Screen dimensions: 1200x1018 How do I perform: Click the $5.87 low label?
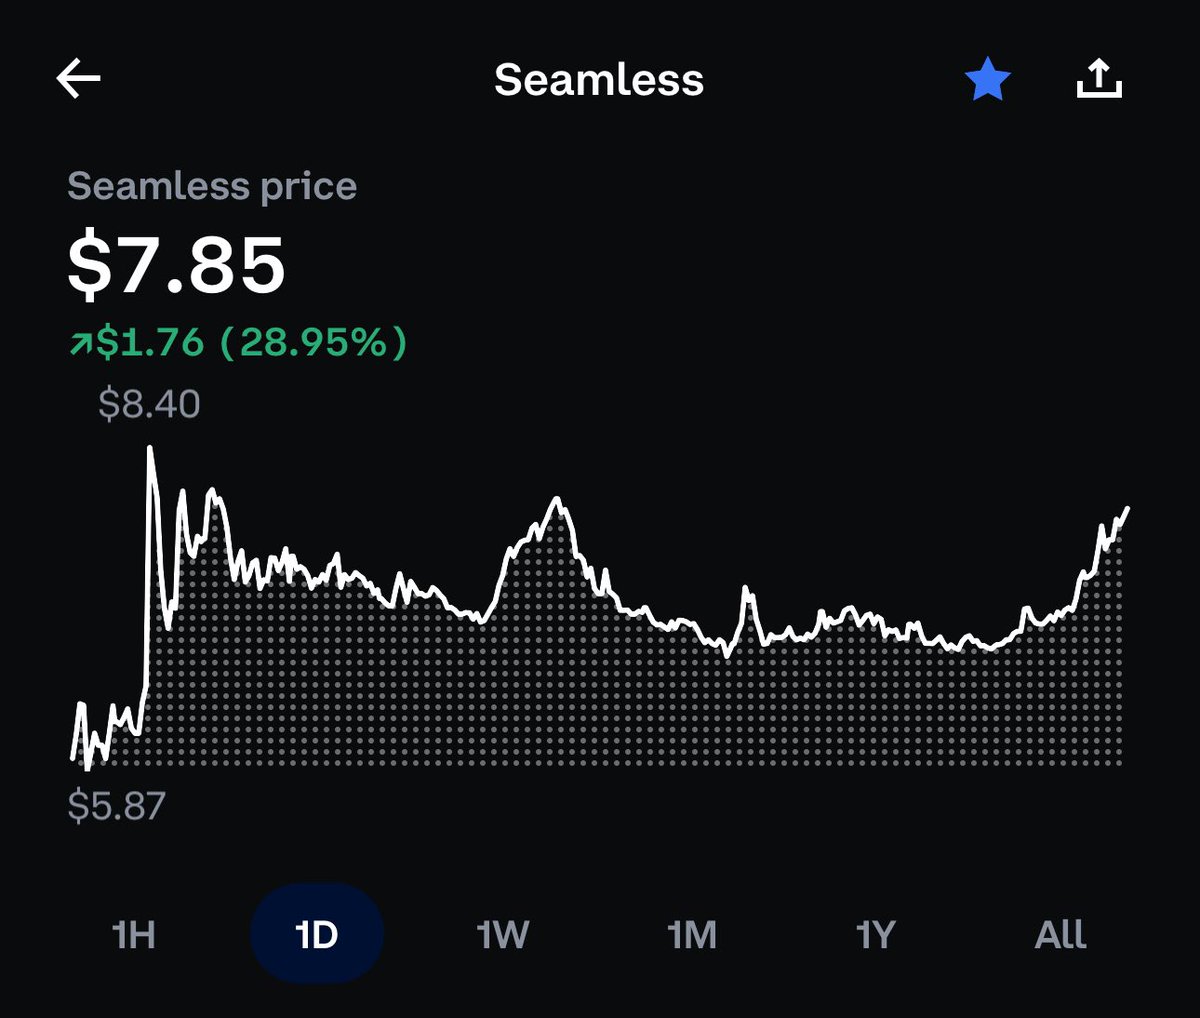(116, 806)
